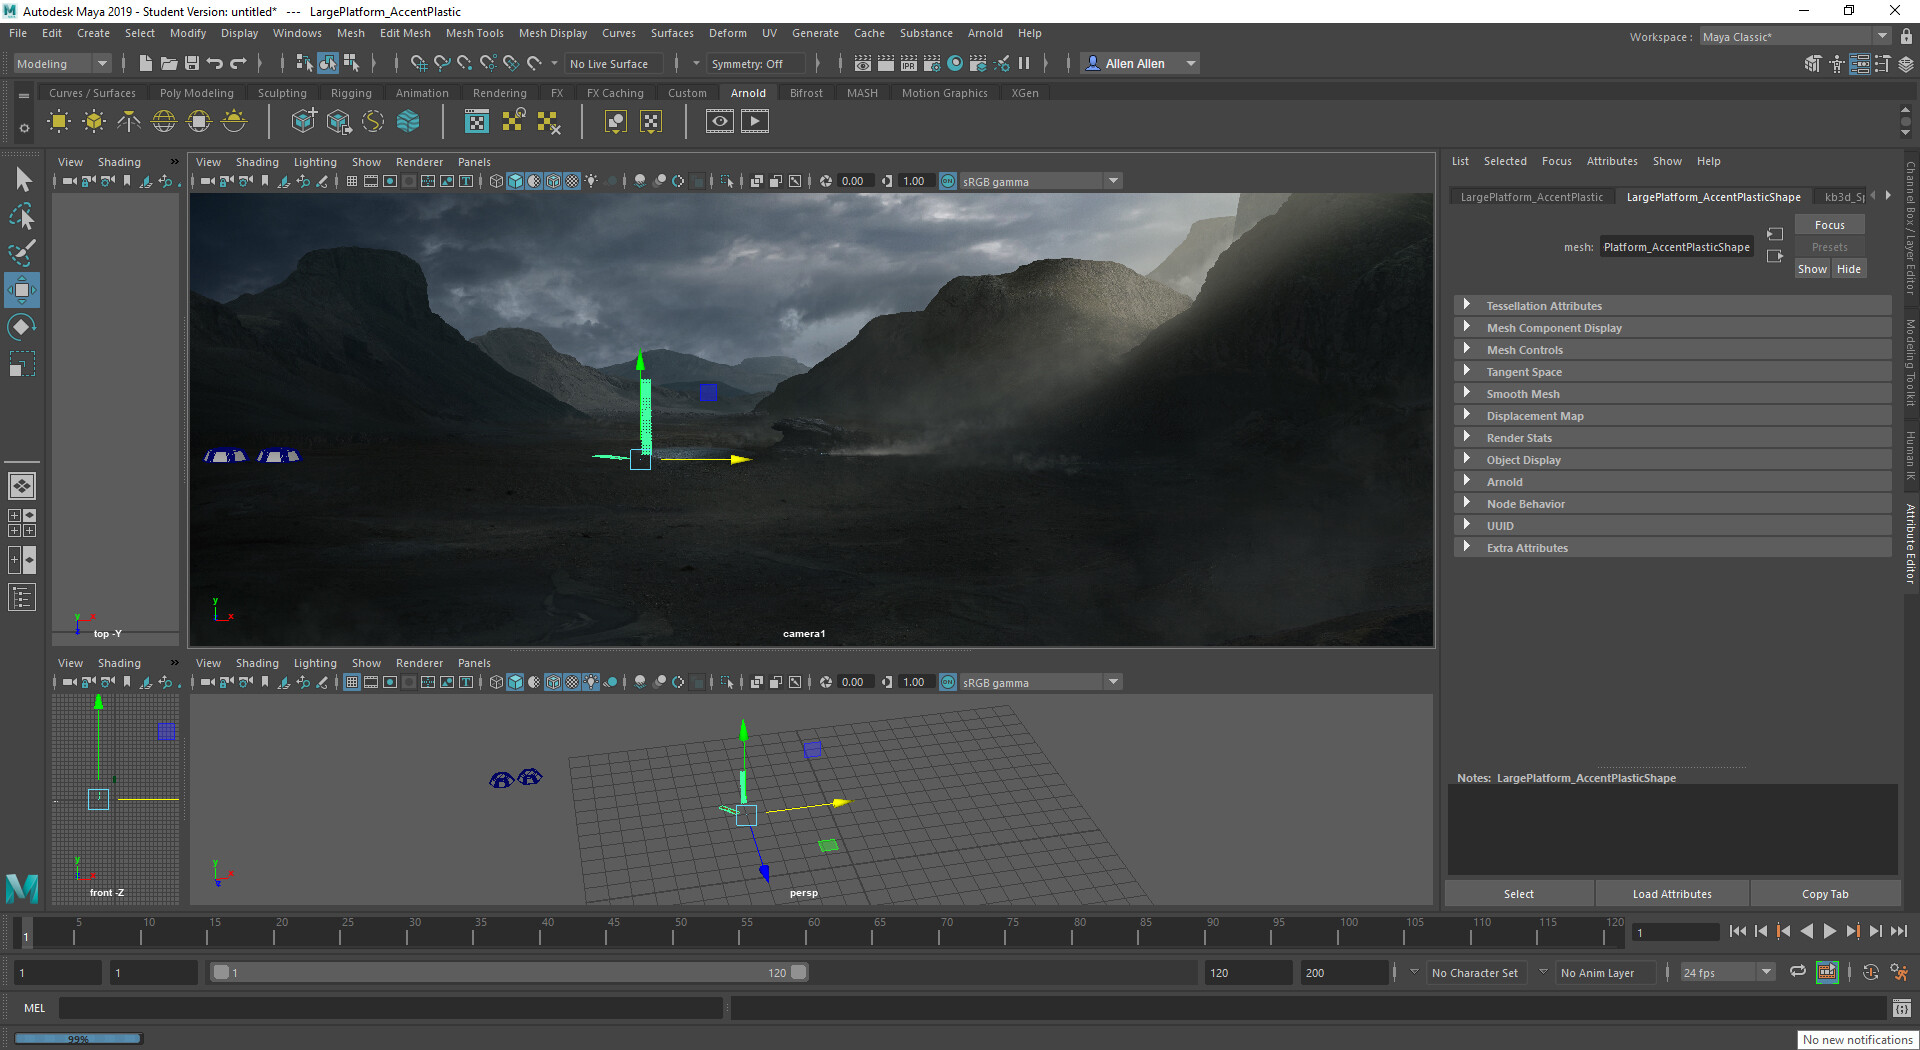Screen dimensions: 1920x1050
Task: Open the Lighting menu in camera1 panel
Action: coord(315,162)
